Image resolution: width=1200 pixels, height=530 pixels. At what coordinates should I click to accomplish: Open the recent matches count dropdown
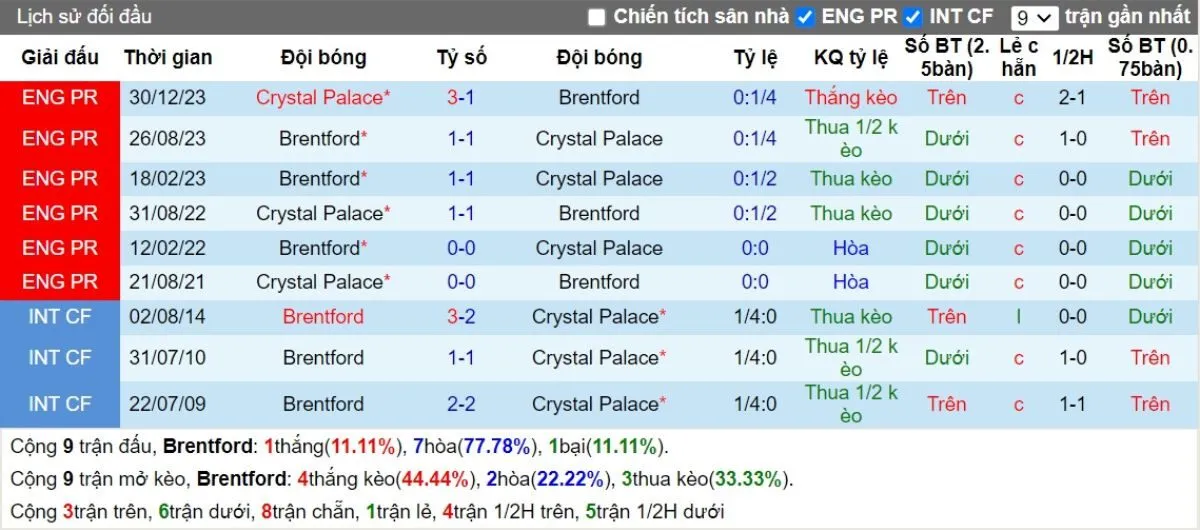pyautogui.click(x=1034, y=17)
